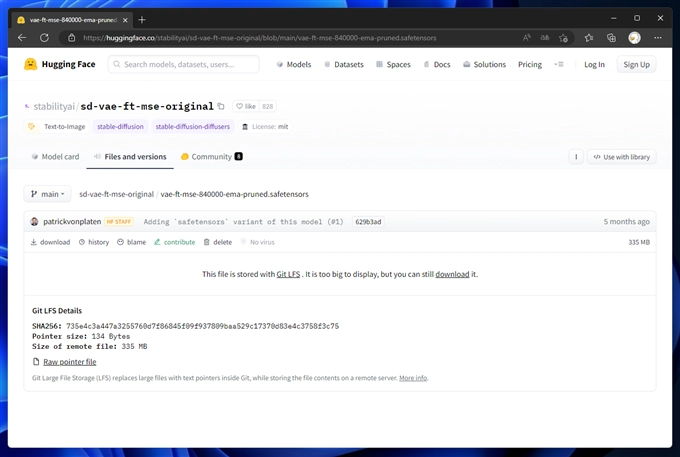Click the read aloud icon in address bar

[x=526, y=38]
